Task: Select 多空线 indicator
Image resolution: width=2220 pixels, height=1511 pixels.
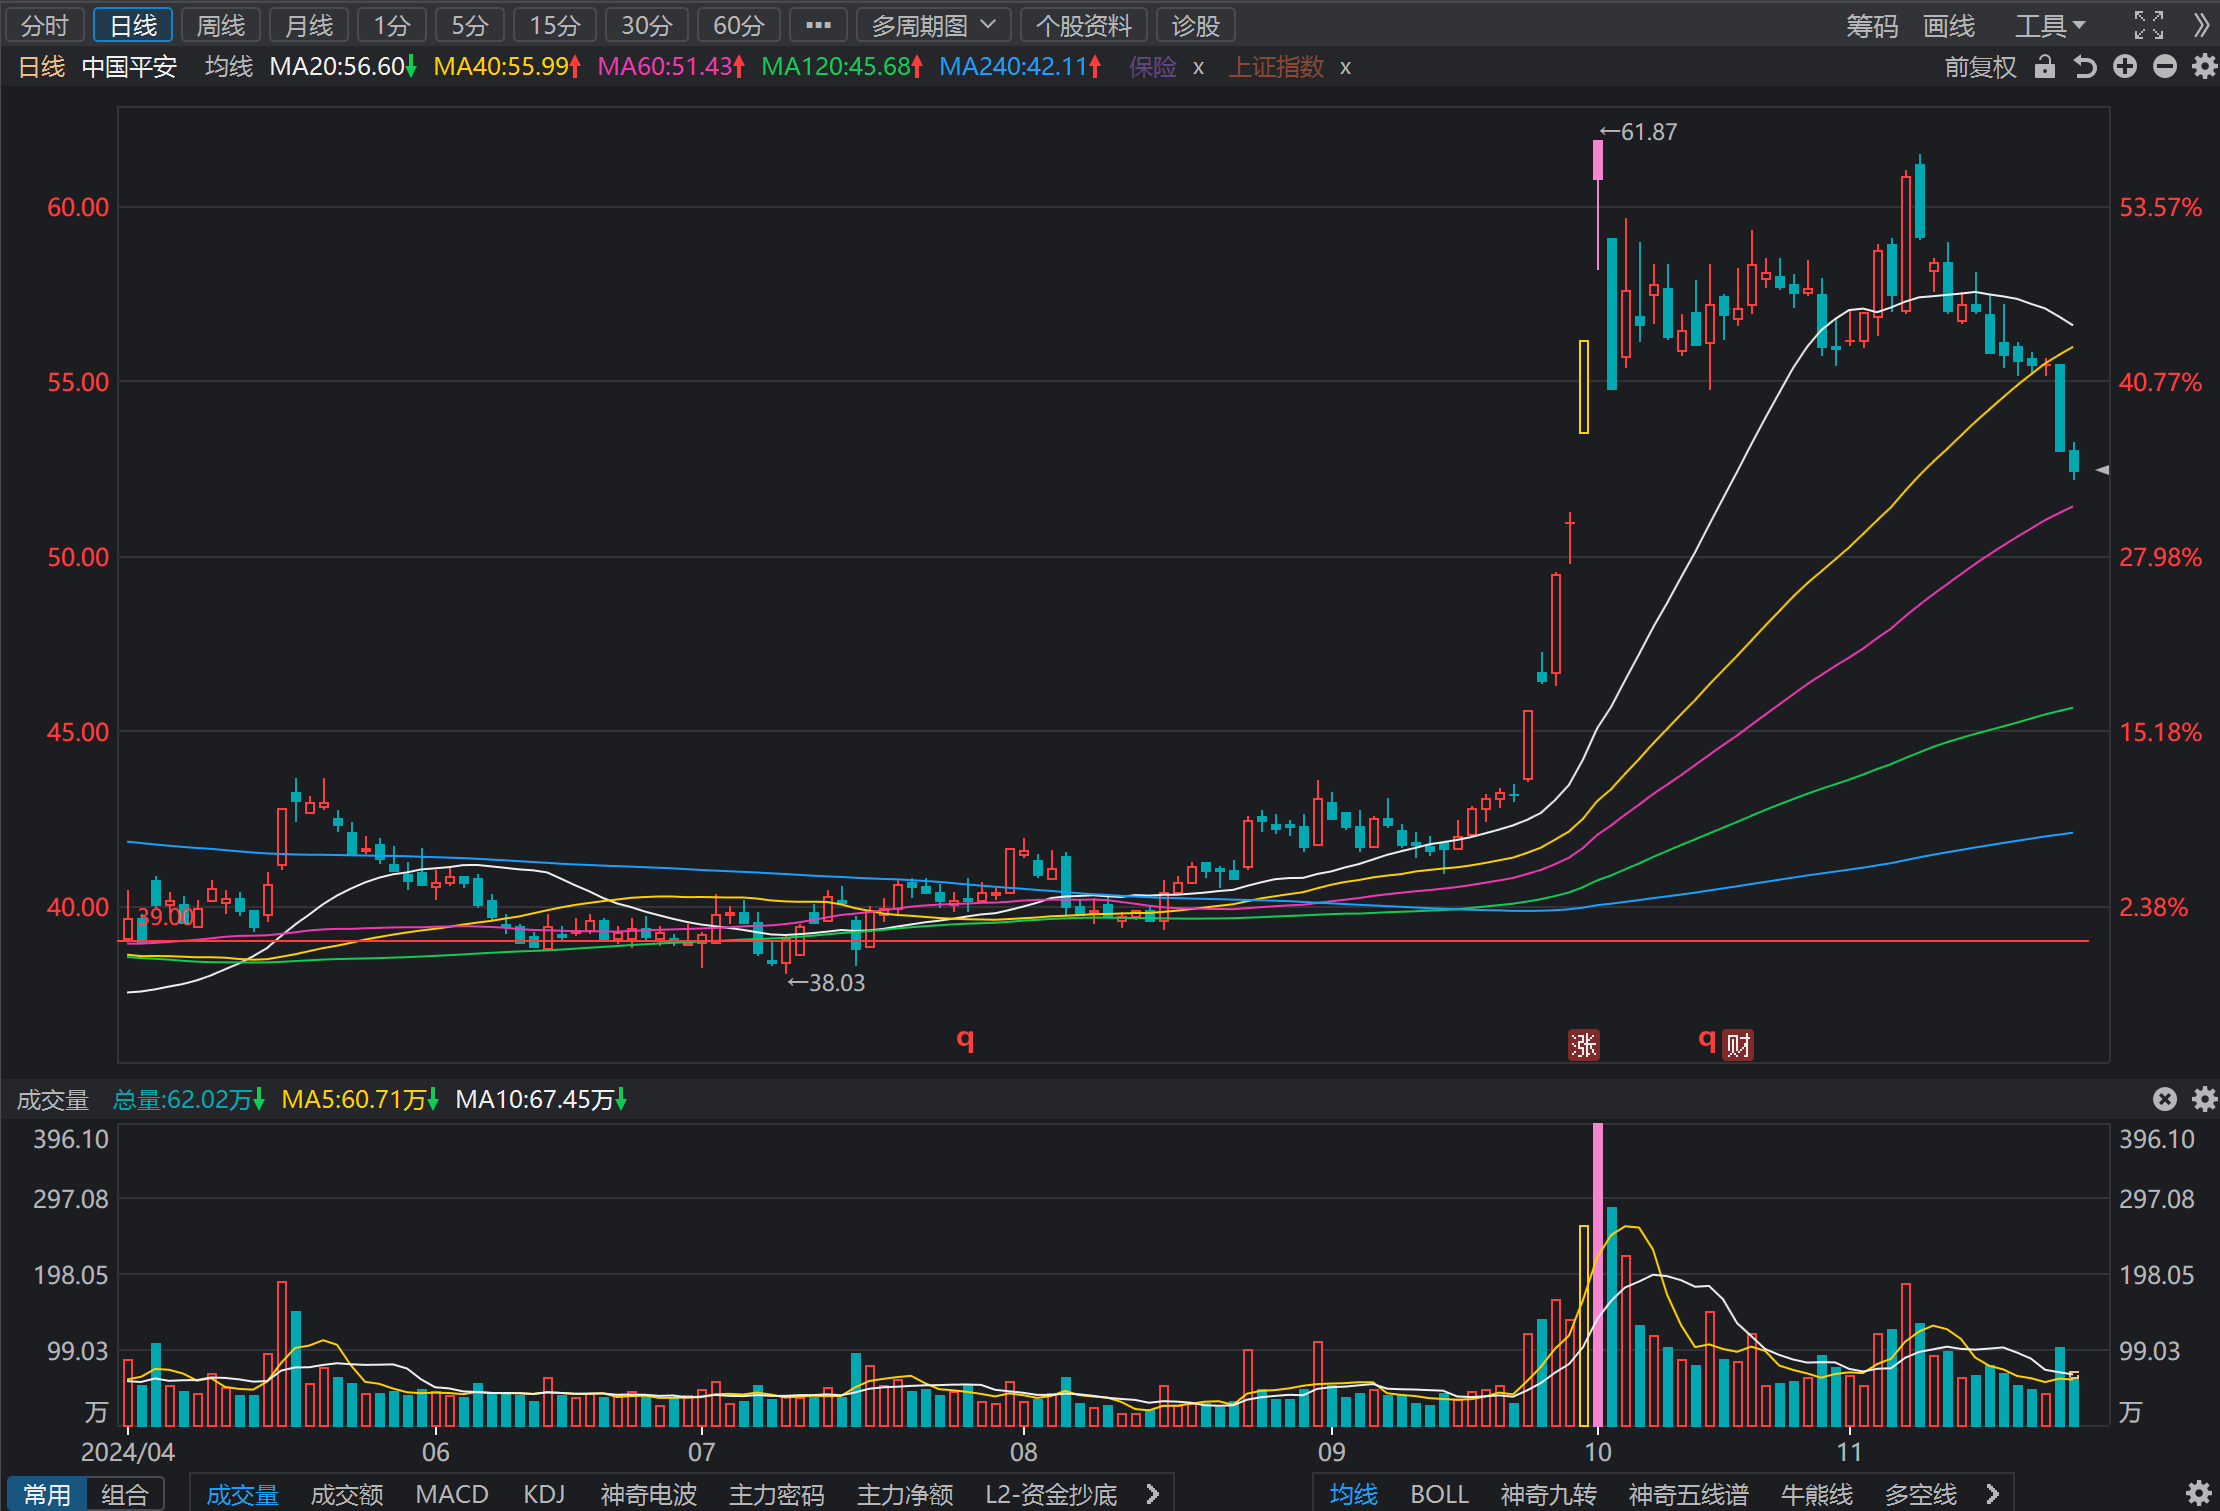Action: tap(1921, 1494)
